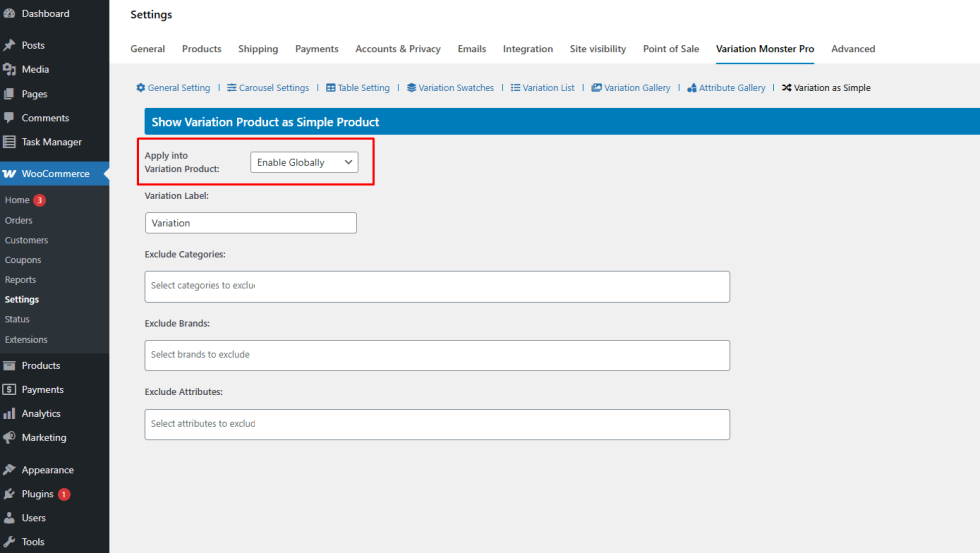This screenshot has height=553, width=980.
Task: Open WooCommerce Extensions submenu
Action: click(26, 340)
